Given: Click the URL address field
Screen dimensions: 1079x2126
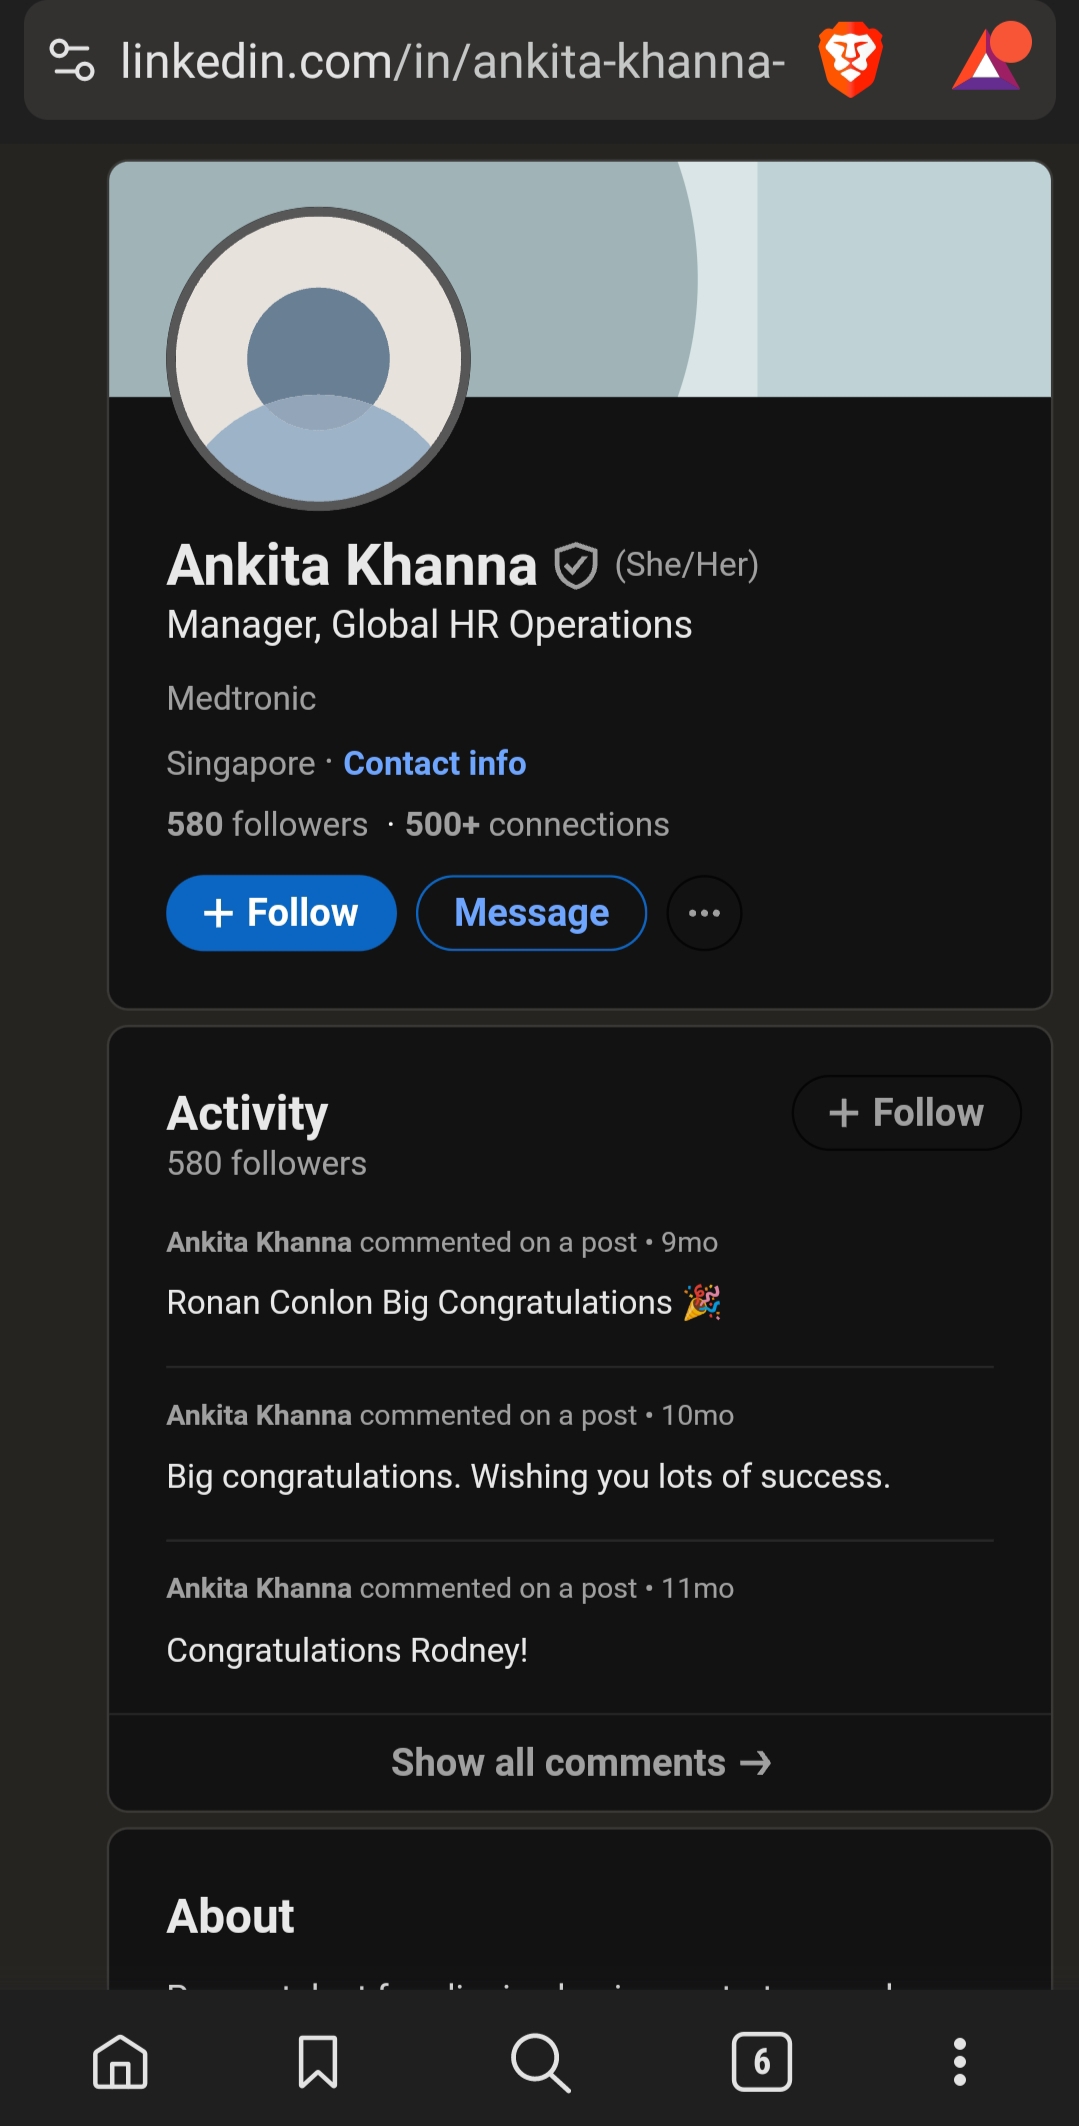Looking at the screenshot, I should 452,61.
